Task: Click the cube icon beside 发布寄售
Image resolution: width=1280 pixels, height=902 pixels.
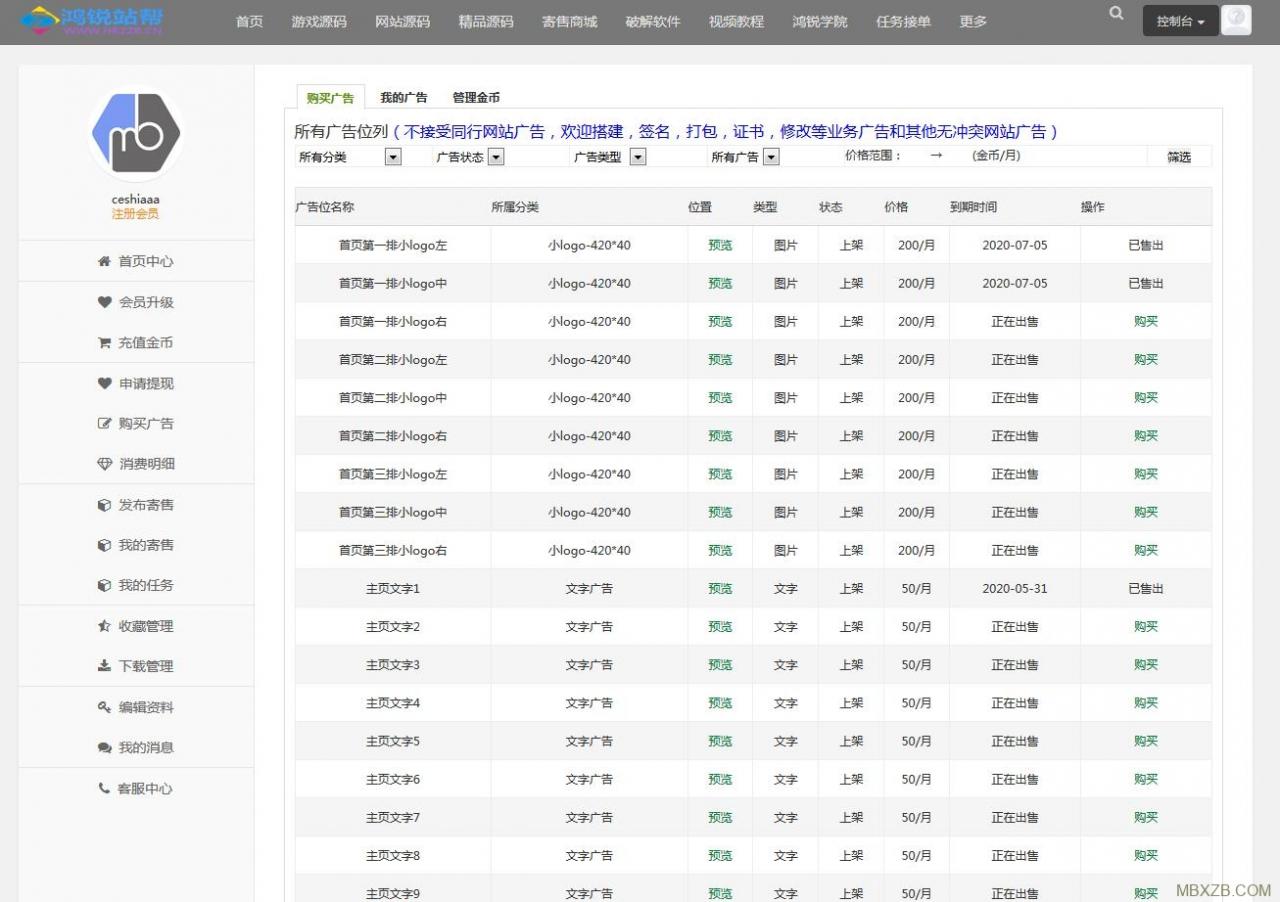Action: [x=104, y=505]
